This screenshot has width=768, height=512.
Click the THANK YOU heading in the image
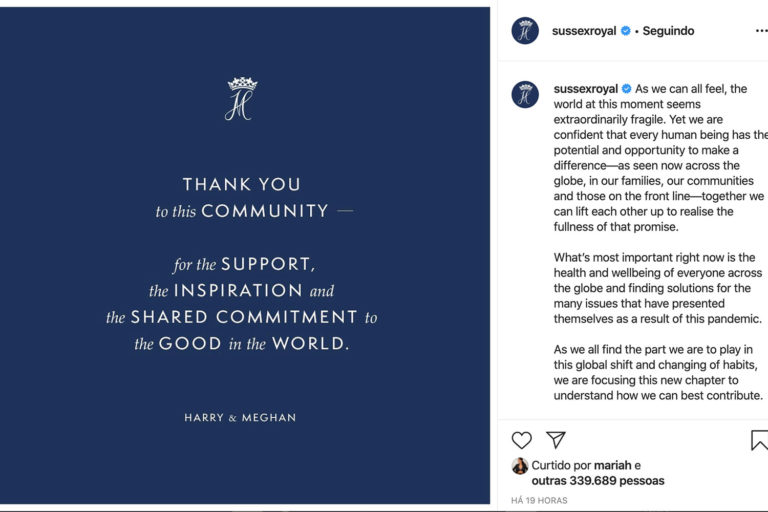click(x=241, y=184)
